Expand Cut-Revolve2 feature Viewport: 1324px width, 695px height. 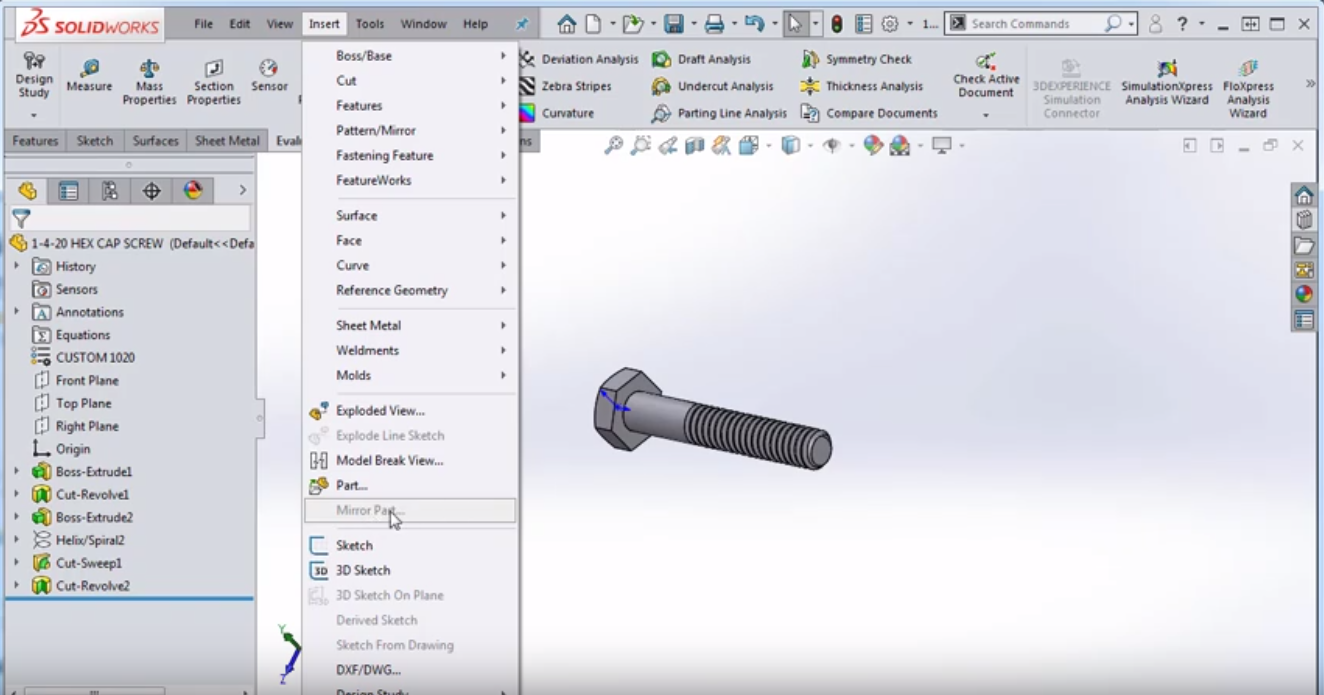click(x=16, y=586)
